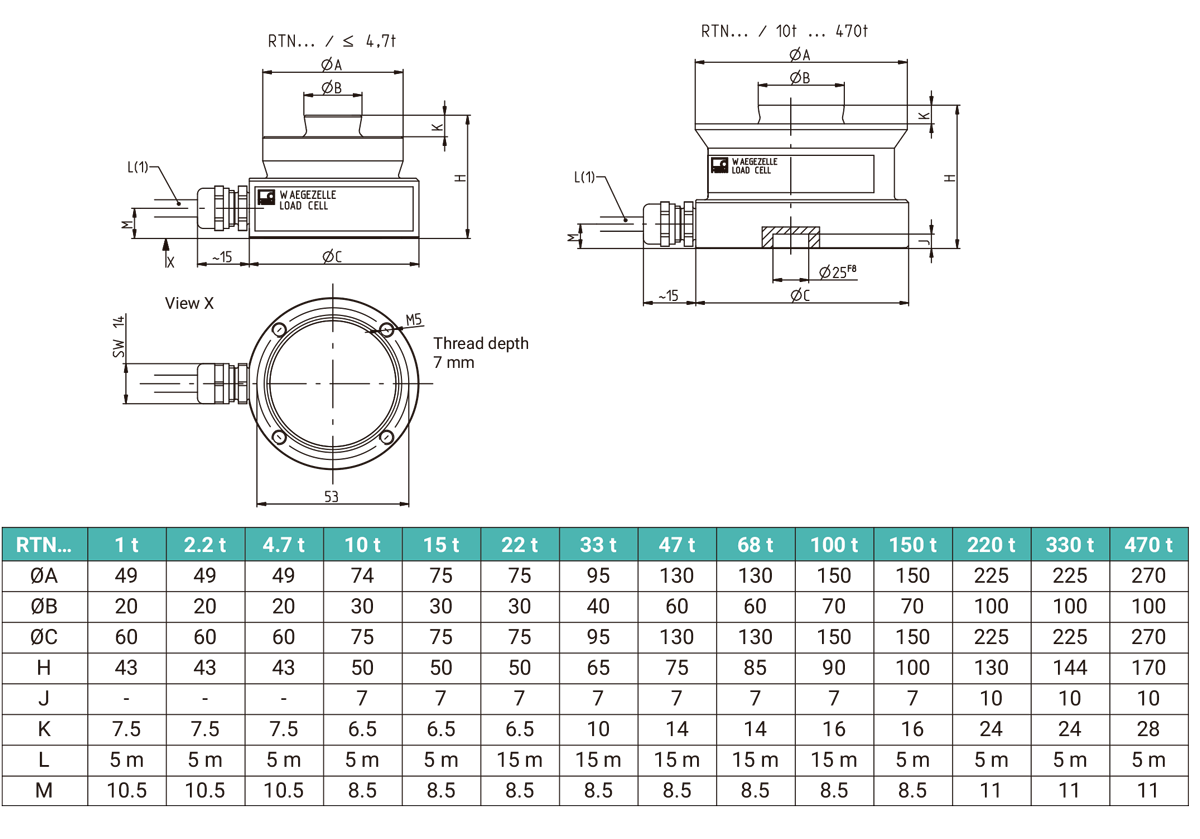Viewport: 1200px width, 839px height.
Task: Click the "Thread depth 7 mm" note
Action: pyautogui.click(x=481, y=352)
